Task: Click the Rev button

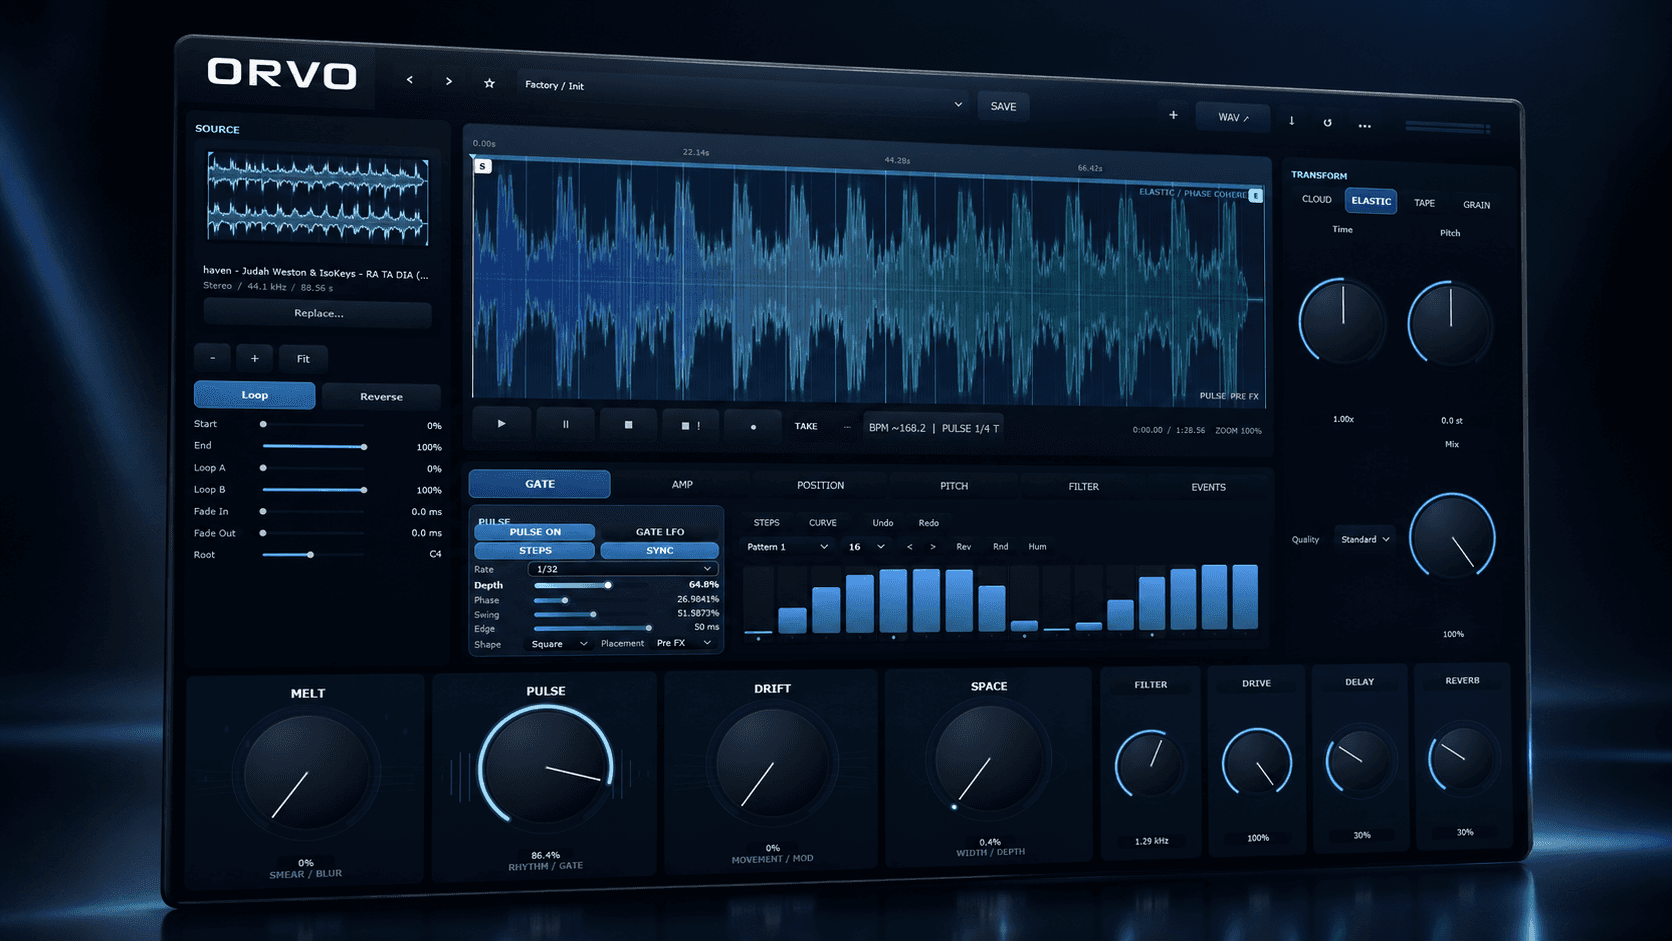Action: 963,547
